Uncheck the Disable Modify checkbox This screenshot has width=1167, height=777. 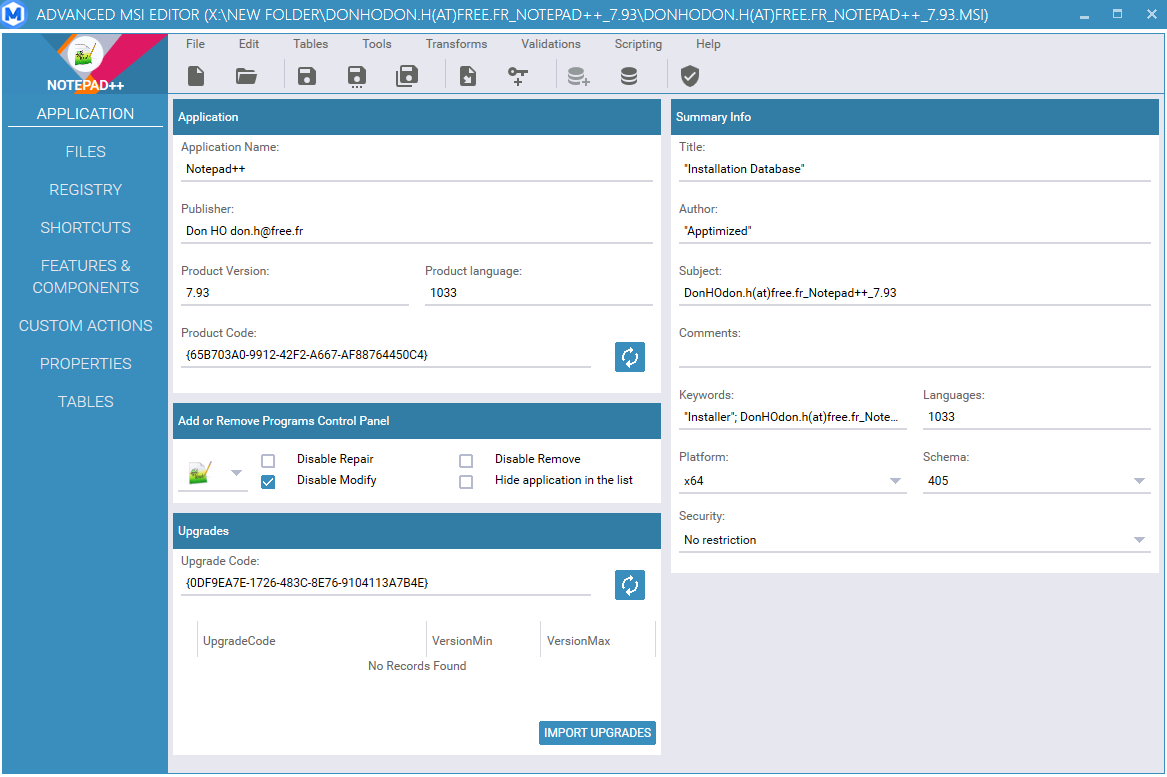268,482
